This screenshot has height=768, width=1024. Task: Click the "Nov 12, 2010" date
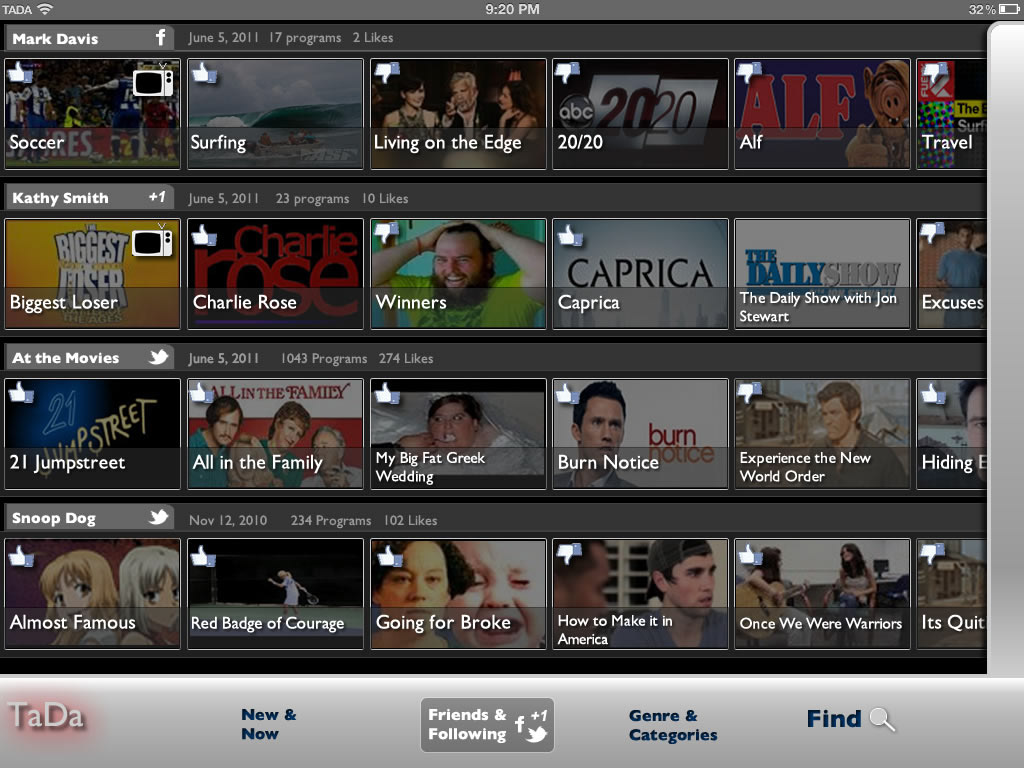click(228, 520)
